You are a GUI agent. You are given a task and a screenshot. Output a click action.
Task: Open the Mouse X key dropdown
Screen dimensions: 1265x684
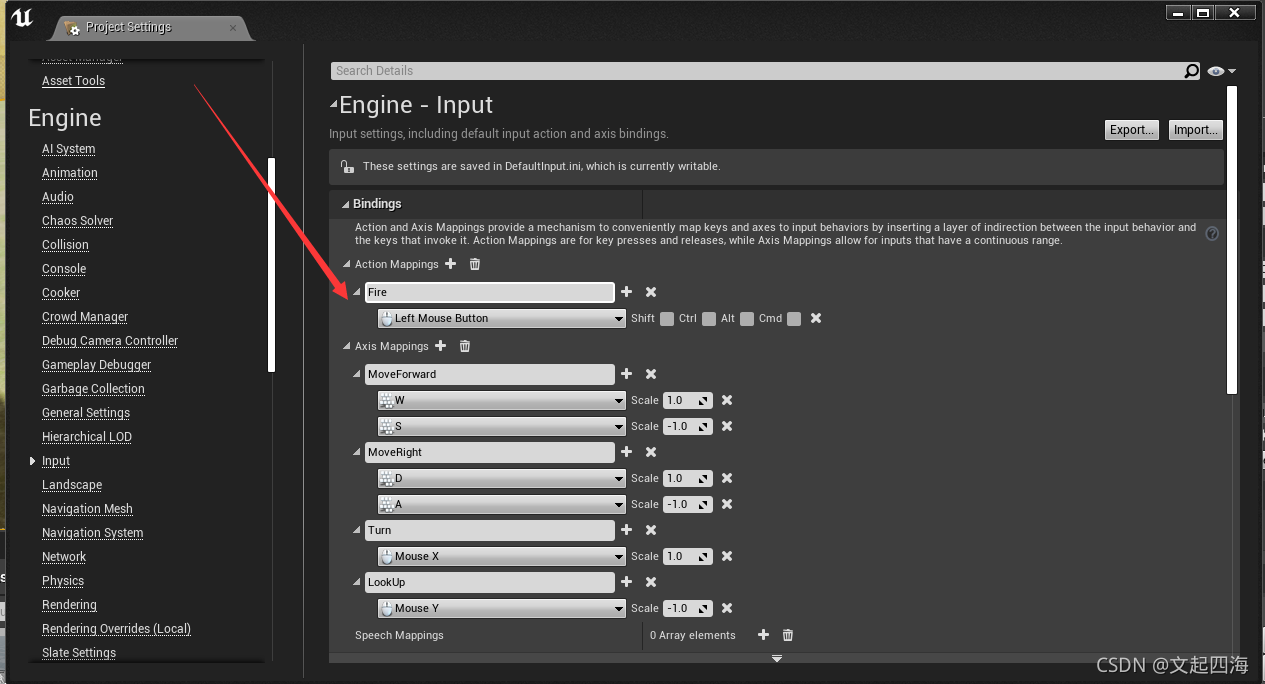[x=502, y=556]
